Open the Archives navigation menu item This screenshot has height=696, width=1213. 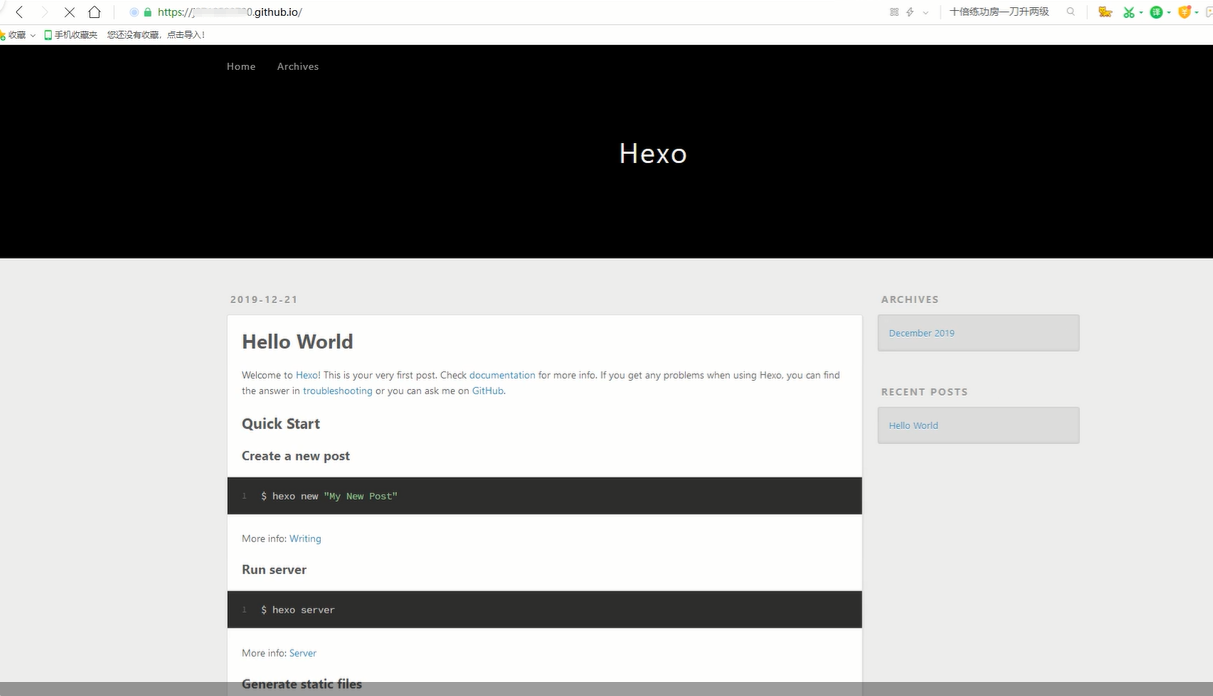(x=298, y=67)
